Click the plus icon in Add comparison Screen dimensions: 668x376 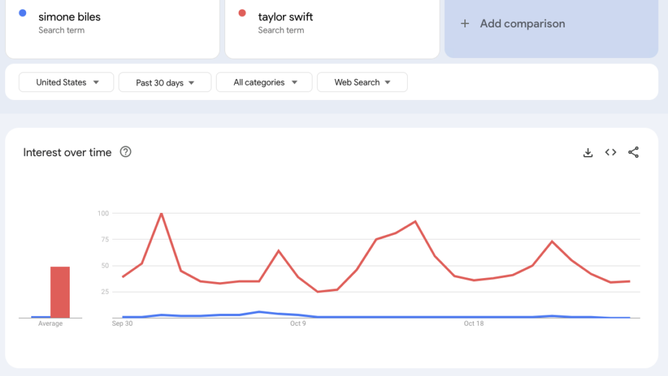coord(465,23)
